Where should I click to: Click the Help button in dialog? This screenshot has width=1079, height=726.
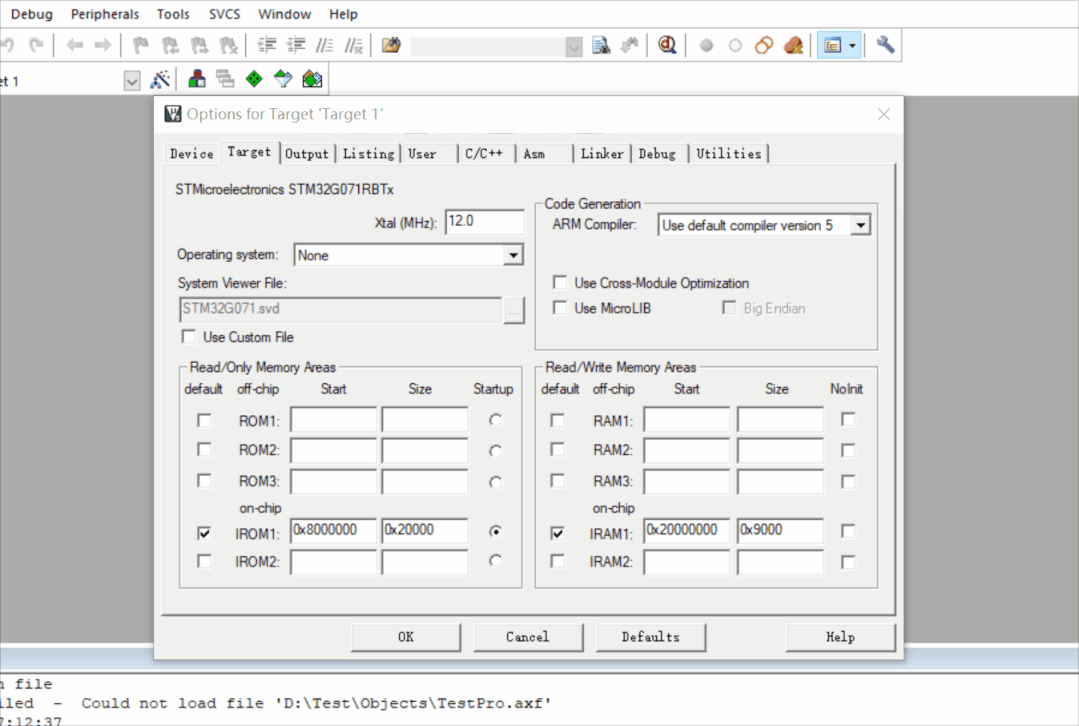[x=840, y=637]
